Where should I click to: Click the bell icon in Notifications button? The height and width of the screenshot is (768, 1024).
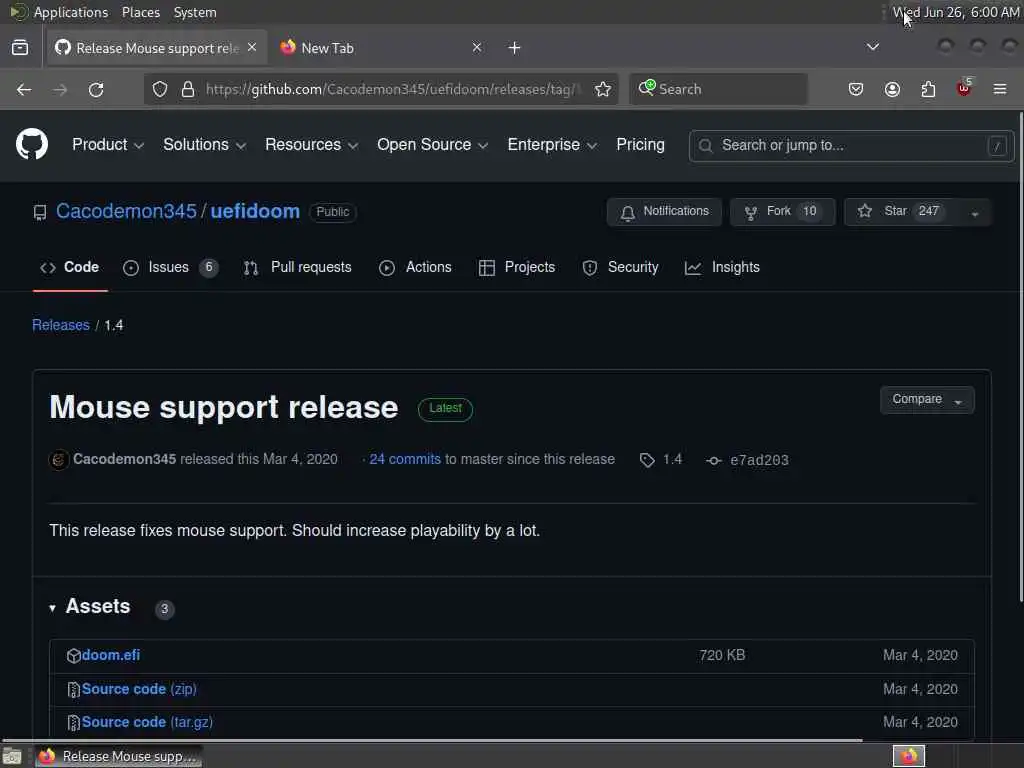click(x=628, y=213)
